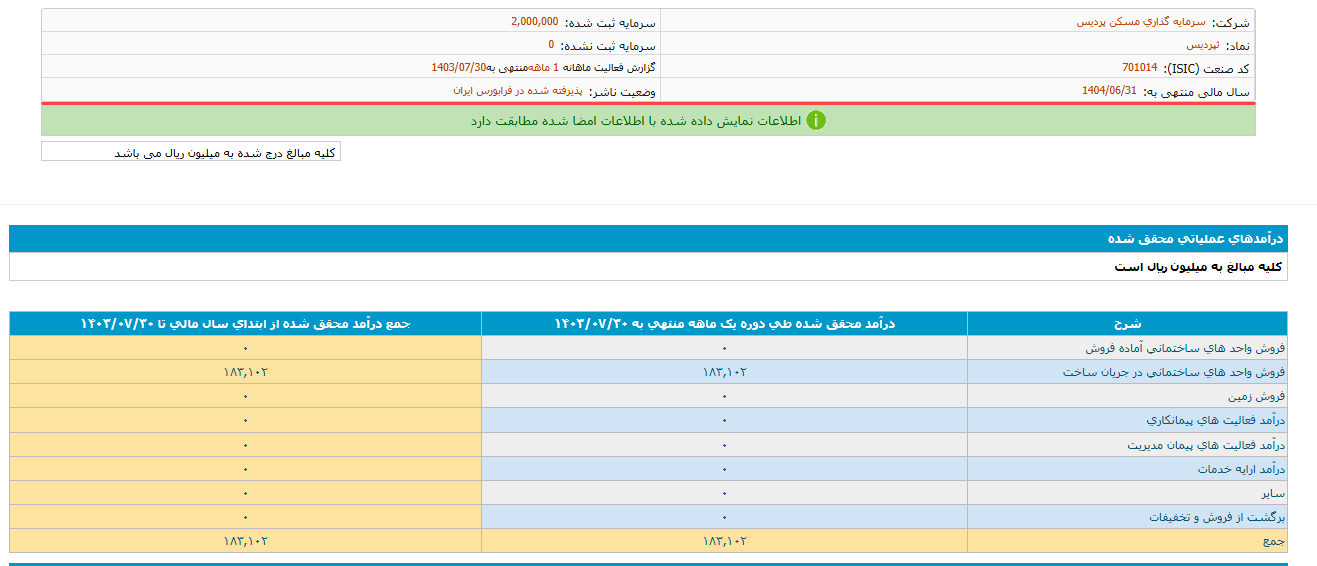Click row label درآمد ارايه خدمات
The image size is (1317, 566).
pos(1241,469)
